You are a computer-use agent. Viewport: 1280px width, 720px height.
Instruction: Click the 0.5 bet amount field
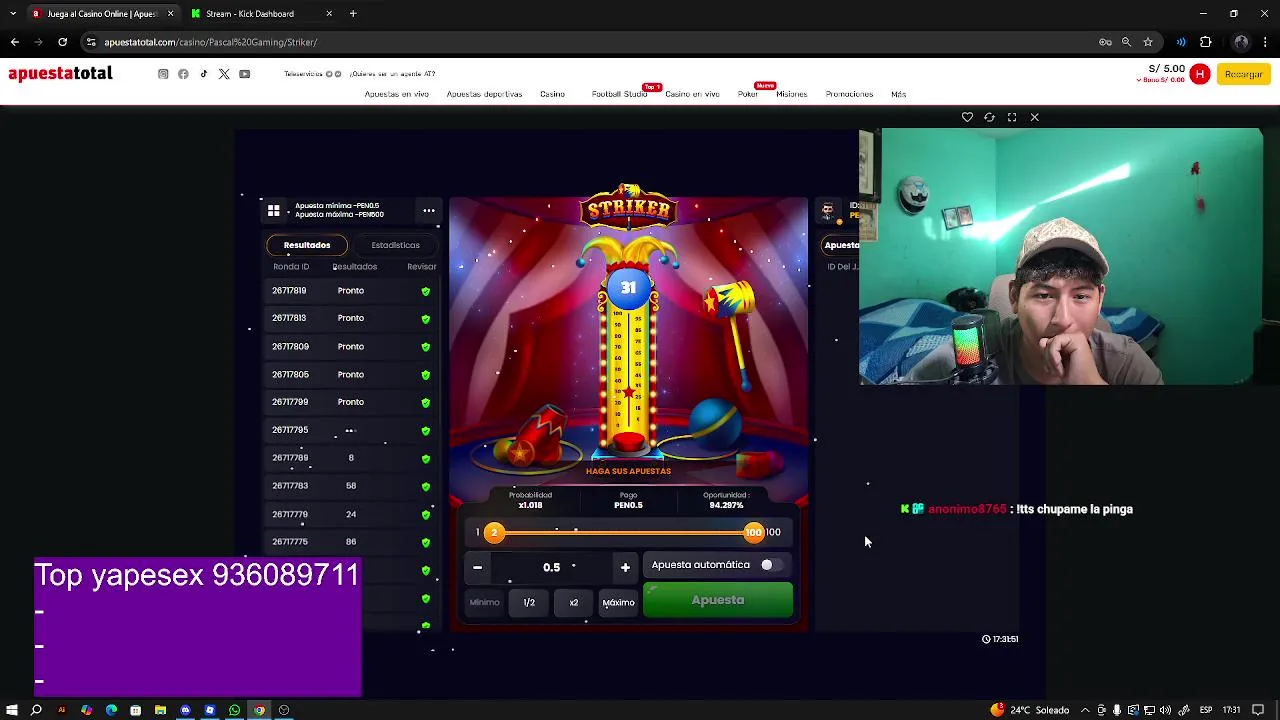tap(551, 567)
